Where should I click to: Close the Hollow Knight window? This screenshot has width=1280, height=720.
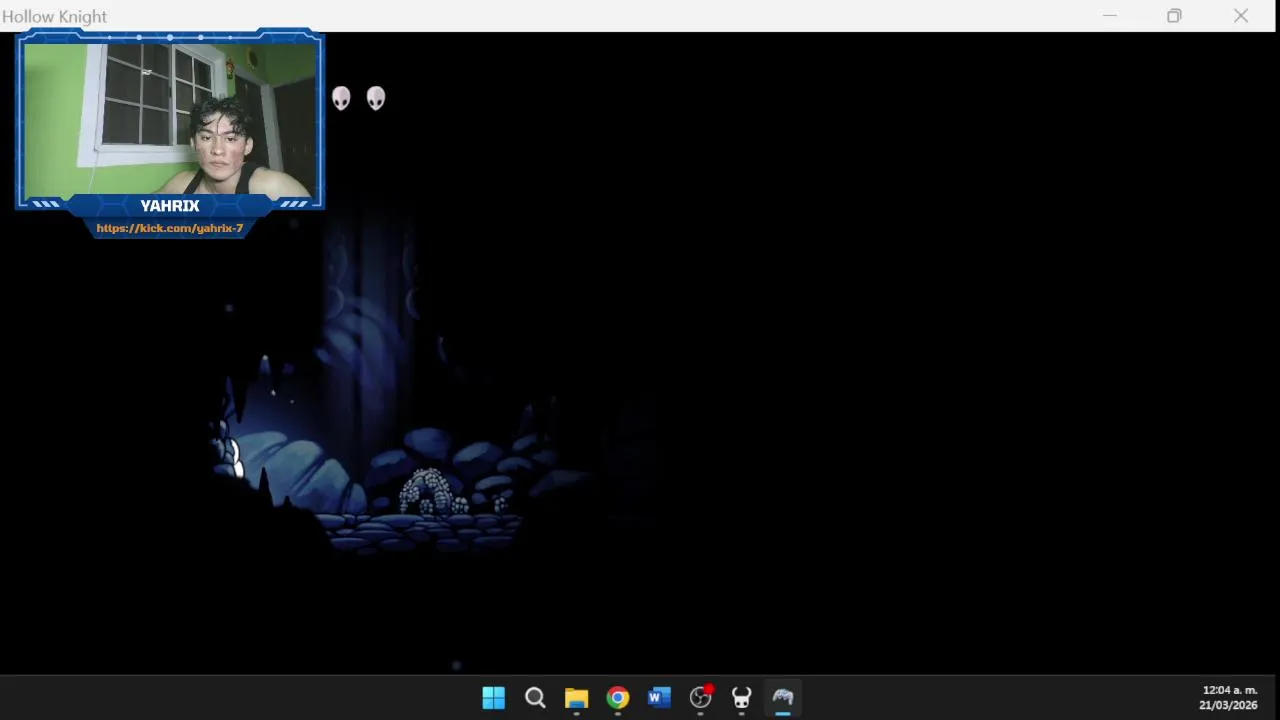(x=1241, y=16)
